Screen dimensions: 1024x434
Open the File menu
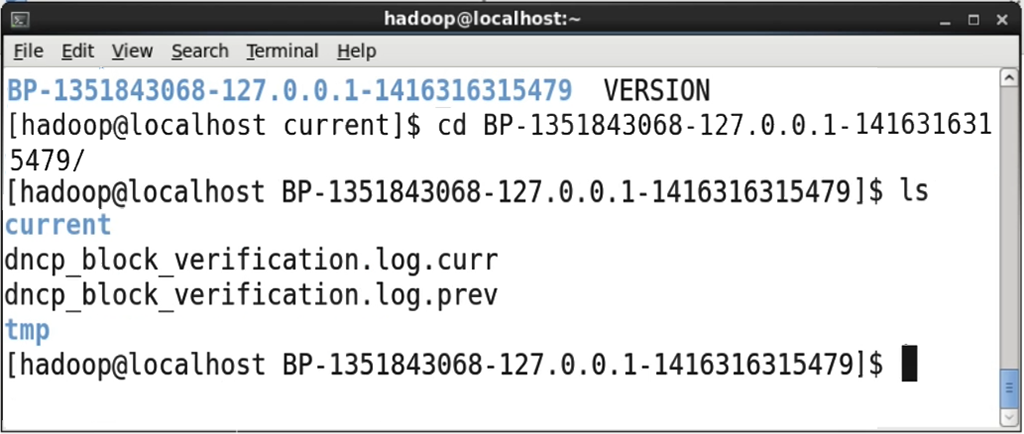(28, 51)
